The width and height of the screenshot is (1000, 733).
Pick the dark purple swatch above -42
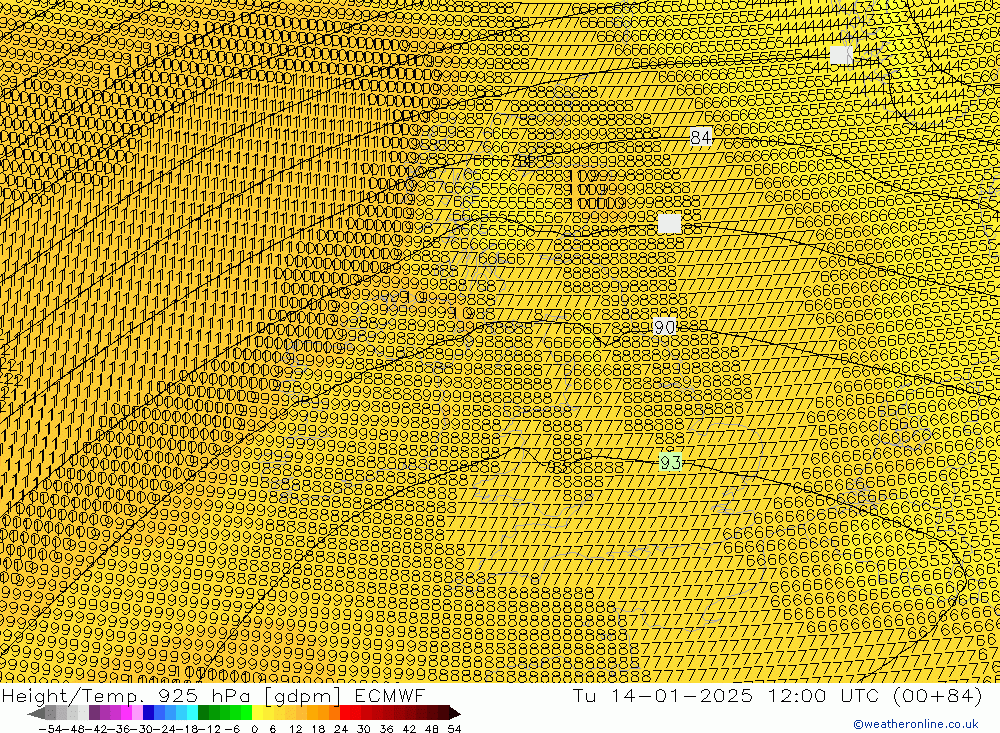point(94,713)
